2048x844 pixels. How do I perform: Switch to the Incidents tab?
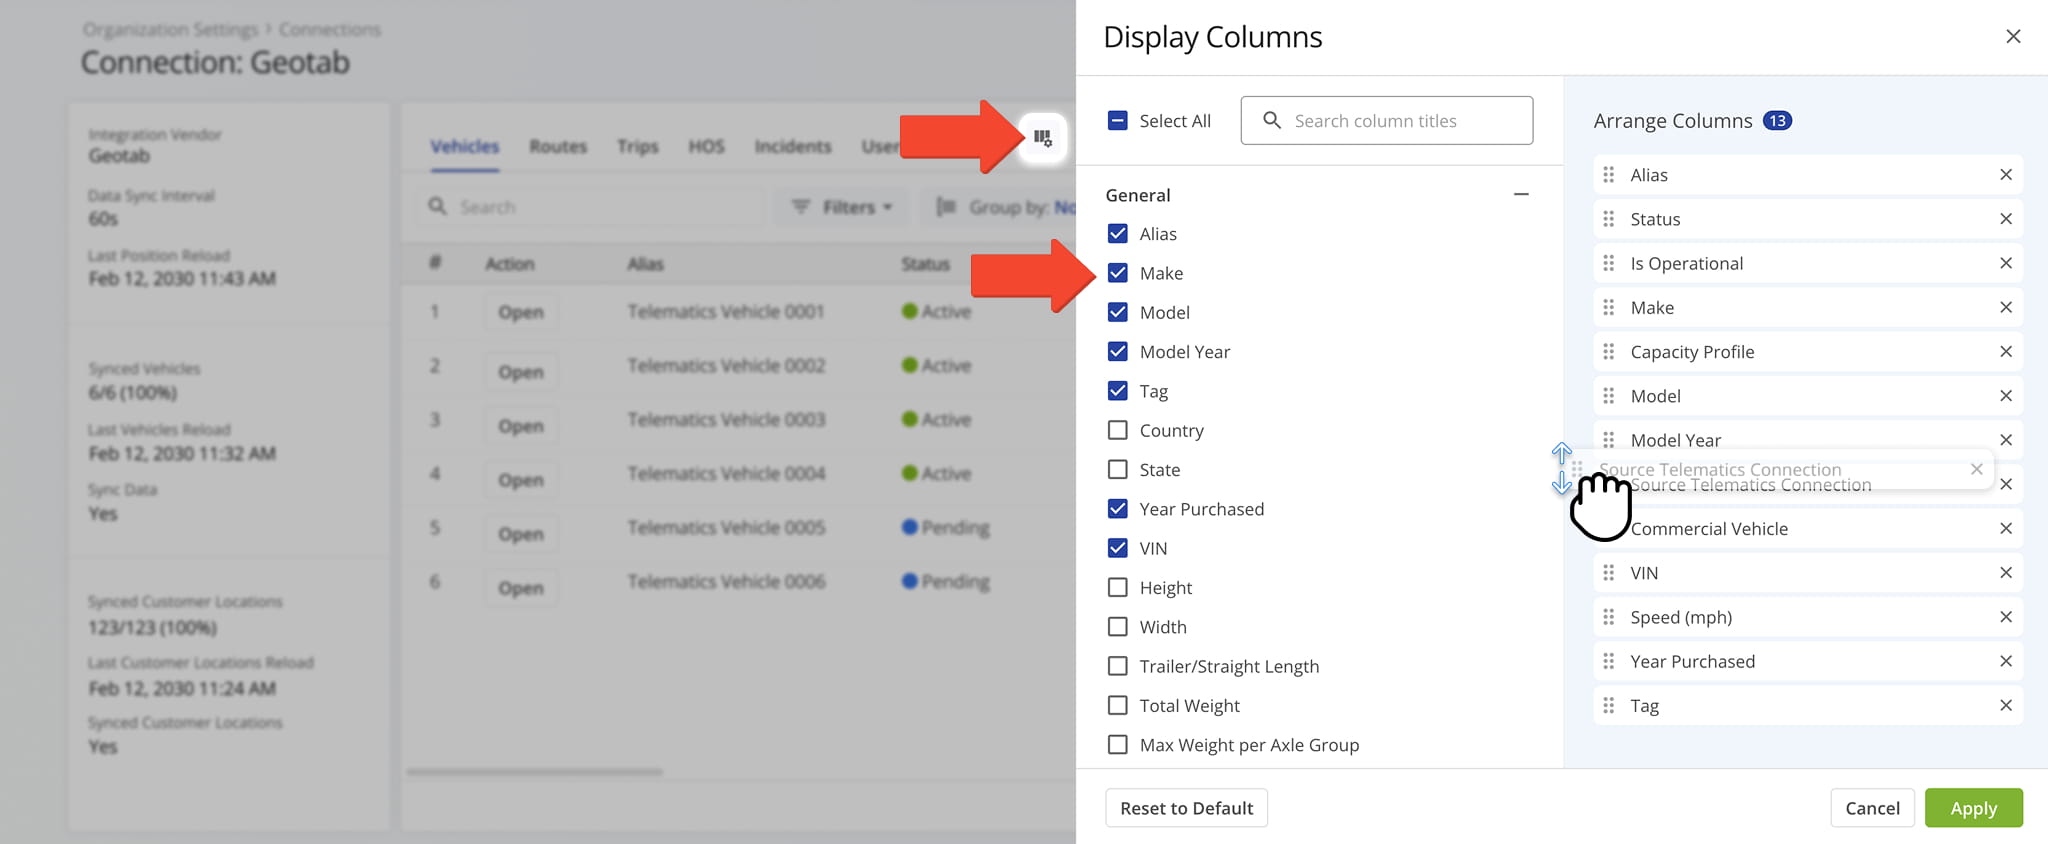pos(793,147)
